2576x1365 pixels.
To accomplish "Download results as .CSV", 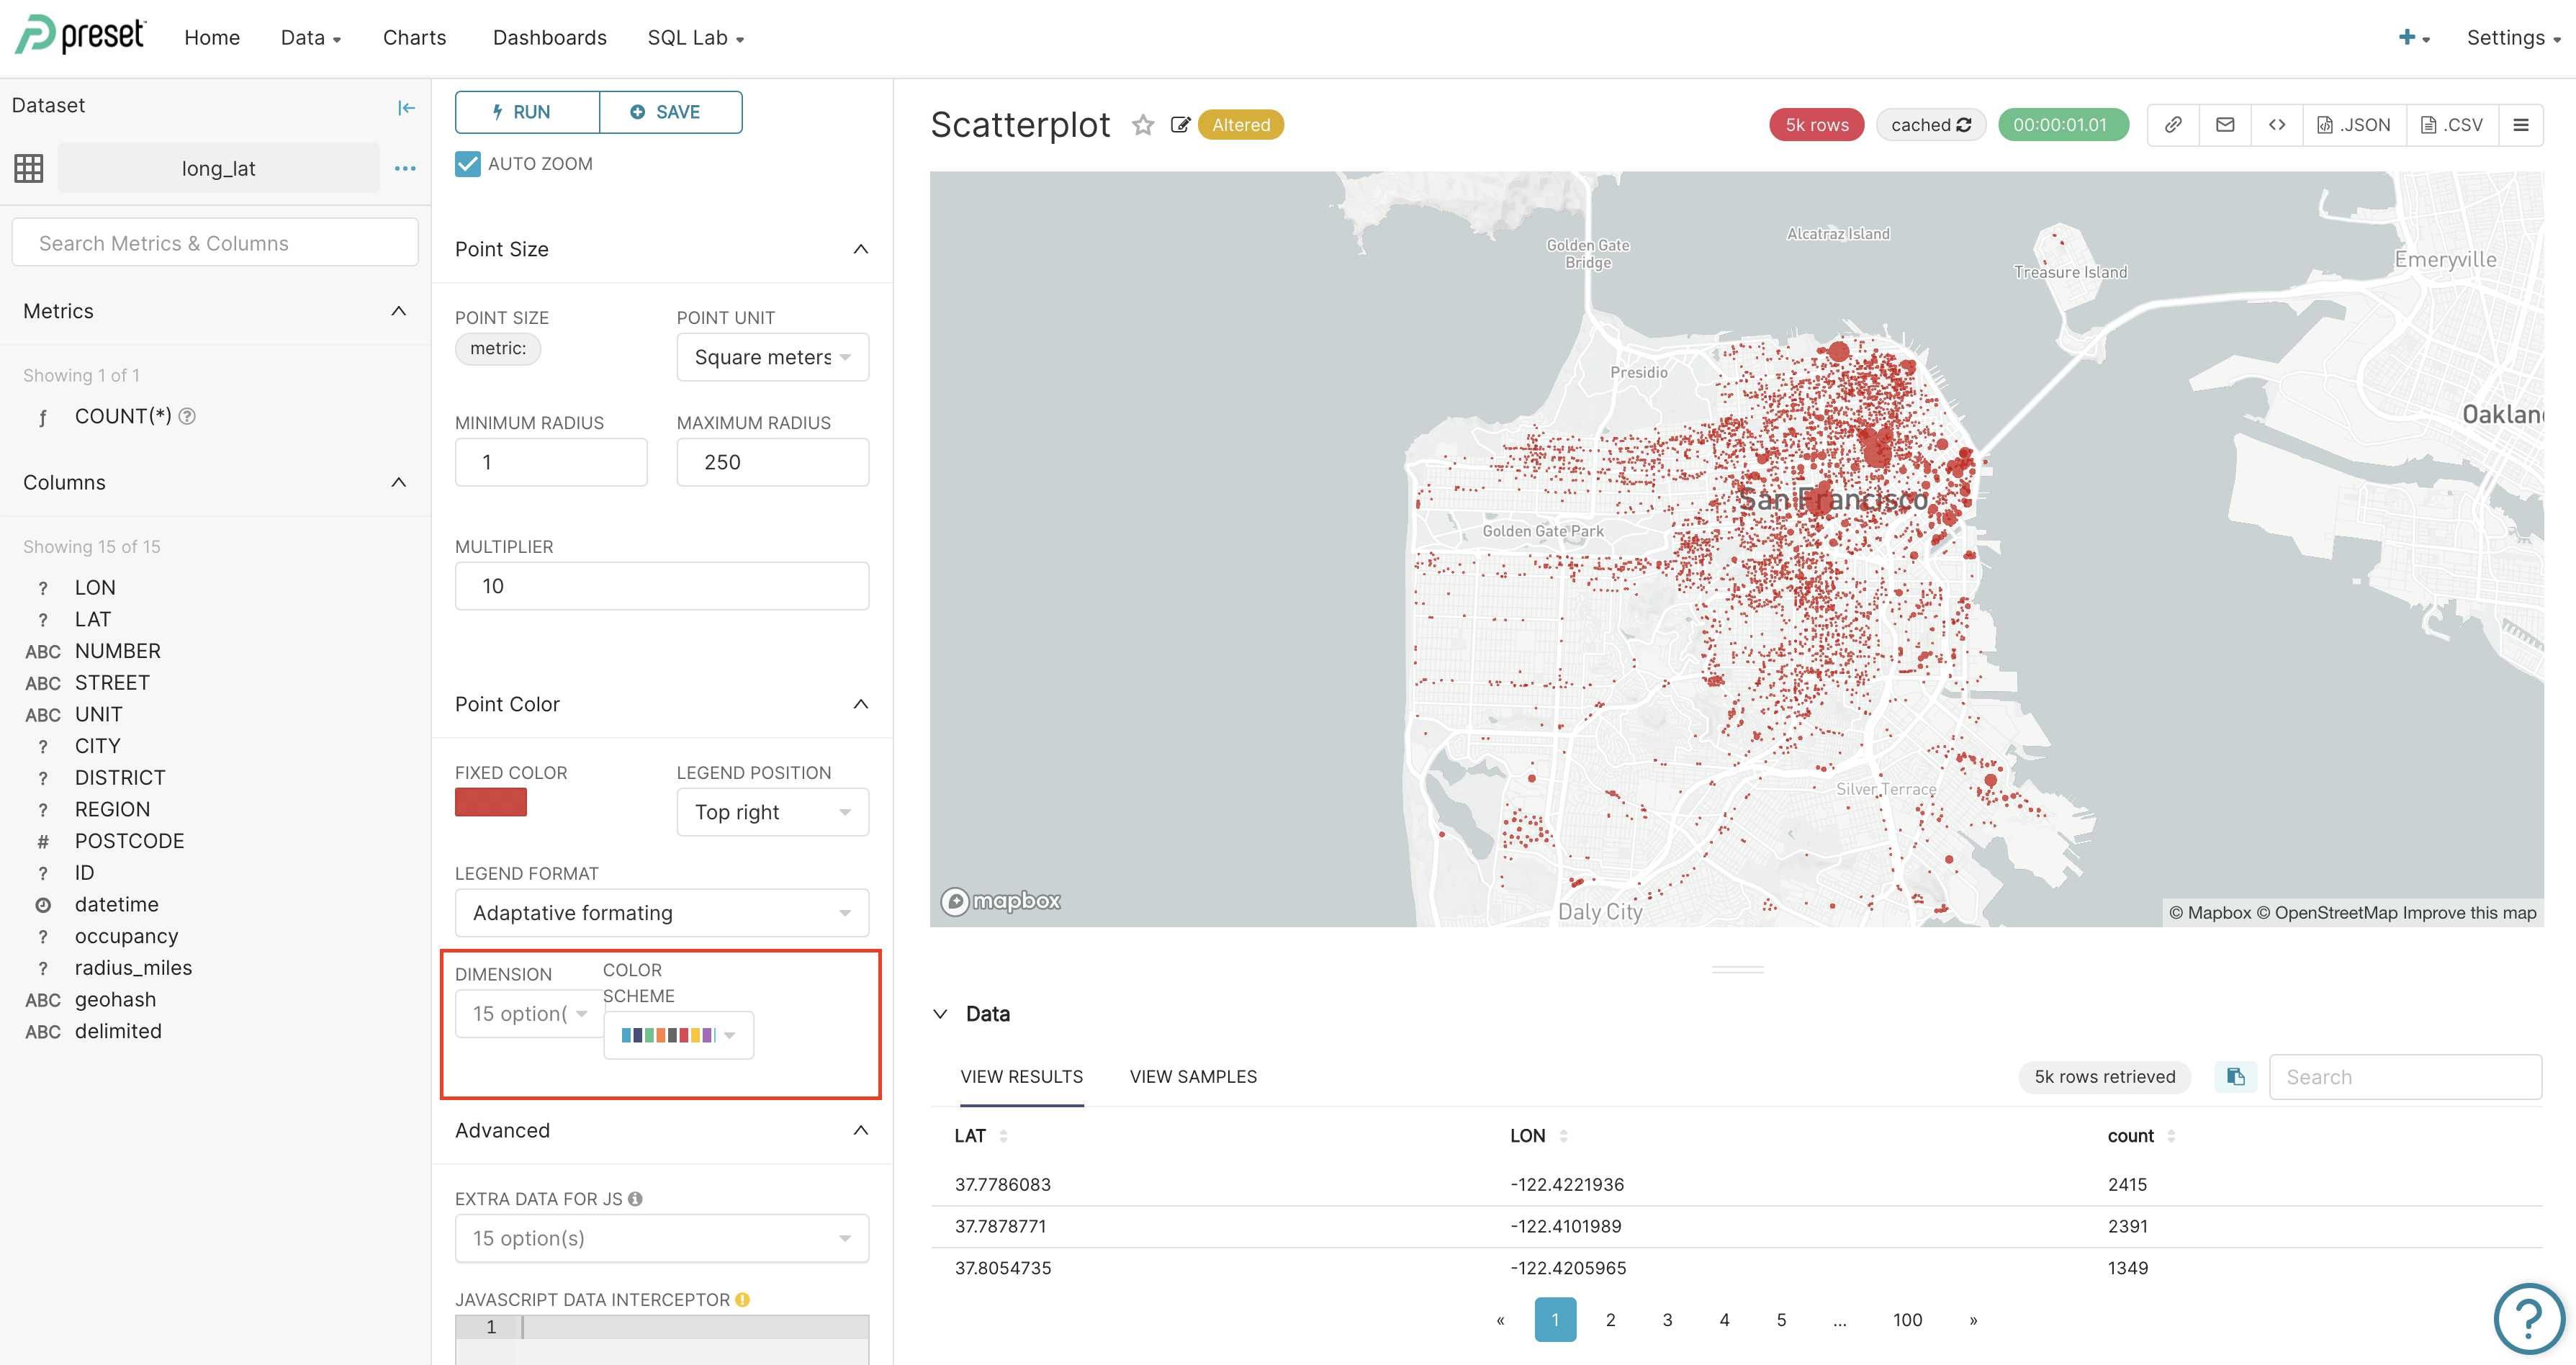I will pyautogui.click(x=2452, y=124).
